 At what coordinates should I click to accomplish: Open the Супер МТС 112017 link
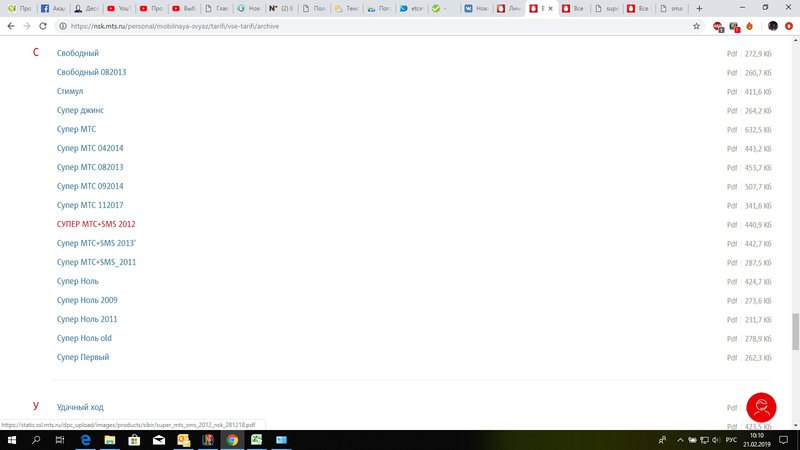[90, 205]
